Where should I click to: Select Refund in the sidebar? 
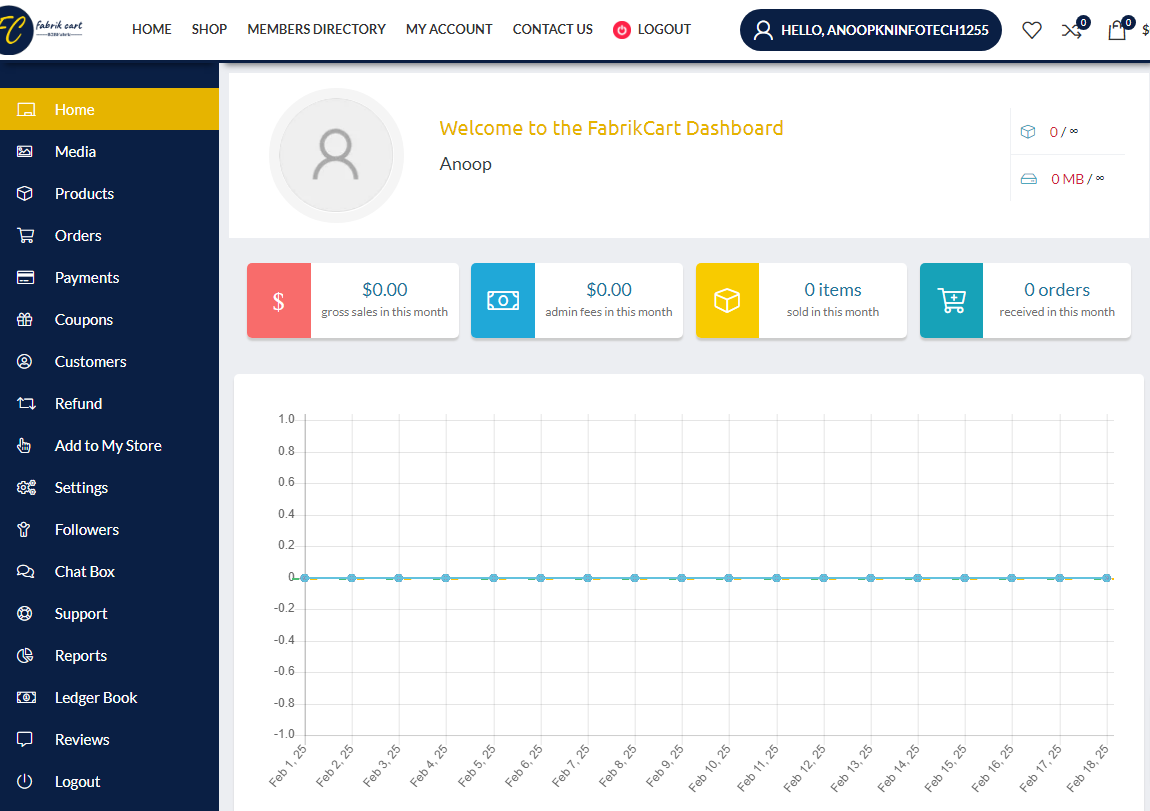[x=78, y=403]
